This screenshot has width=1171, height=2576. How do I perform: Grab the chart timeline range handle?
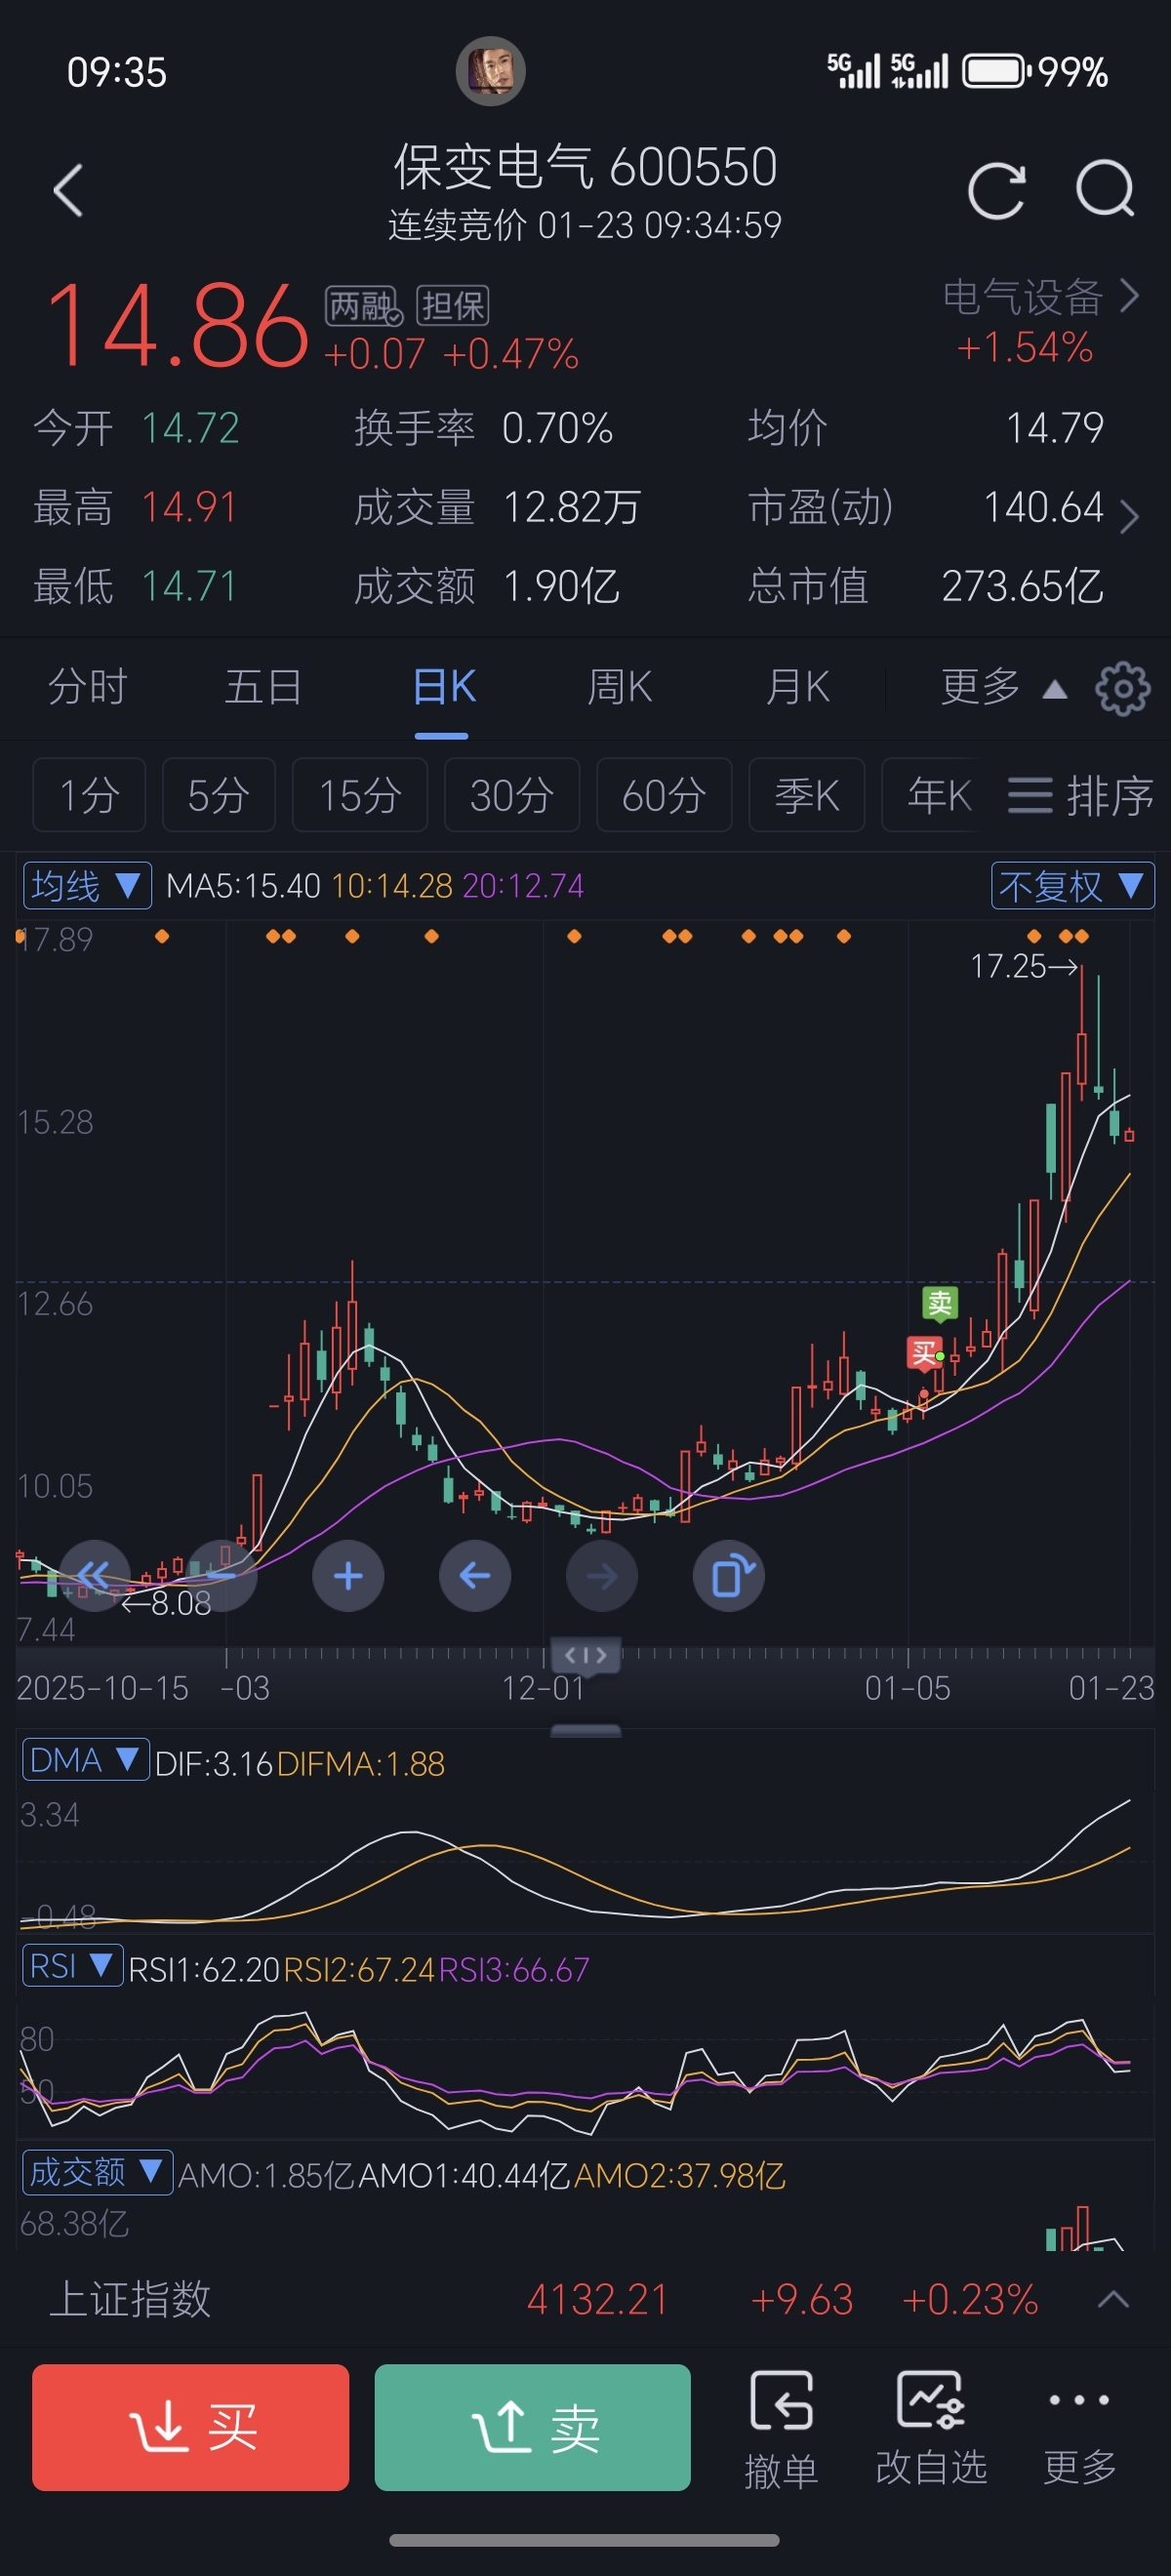pyautogui.click(x=586, y=1656)
